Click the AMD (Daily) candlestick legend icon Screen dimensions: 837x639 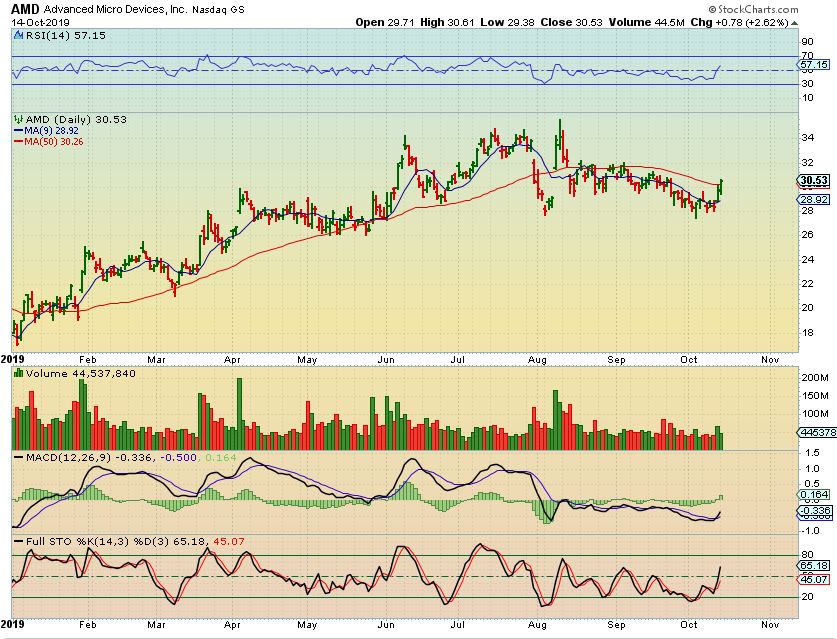tap(19, 119)
